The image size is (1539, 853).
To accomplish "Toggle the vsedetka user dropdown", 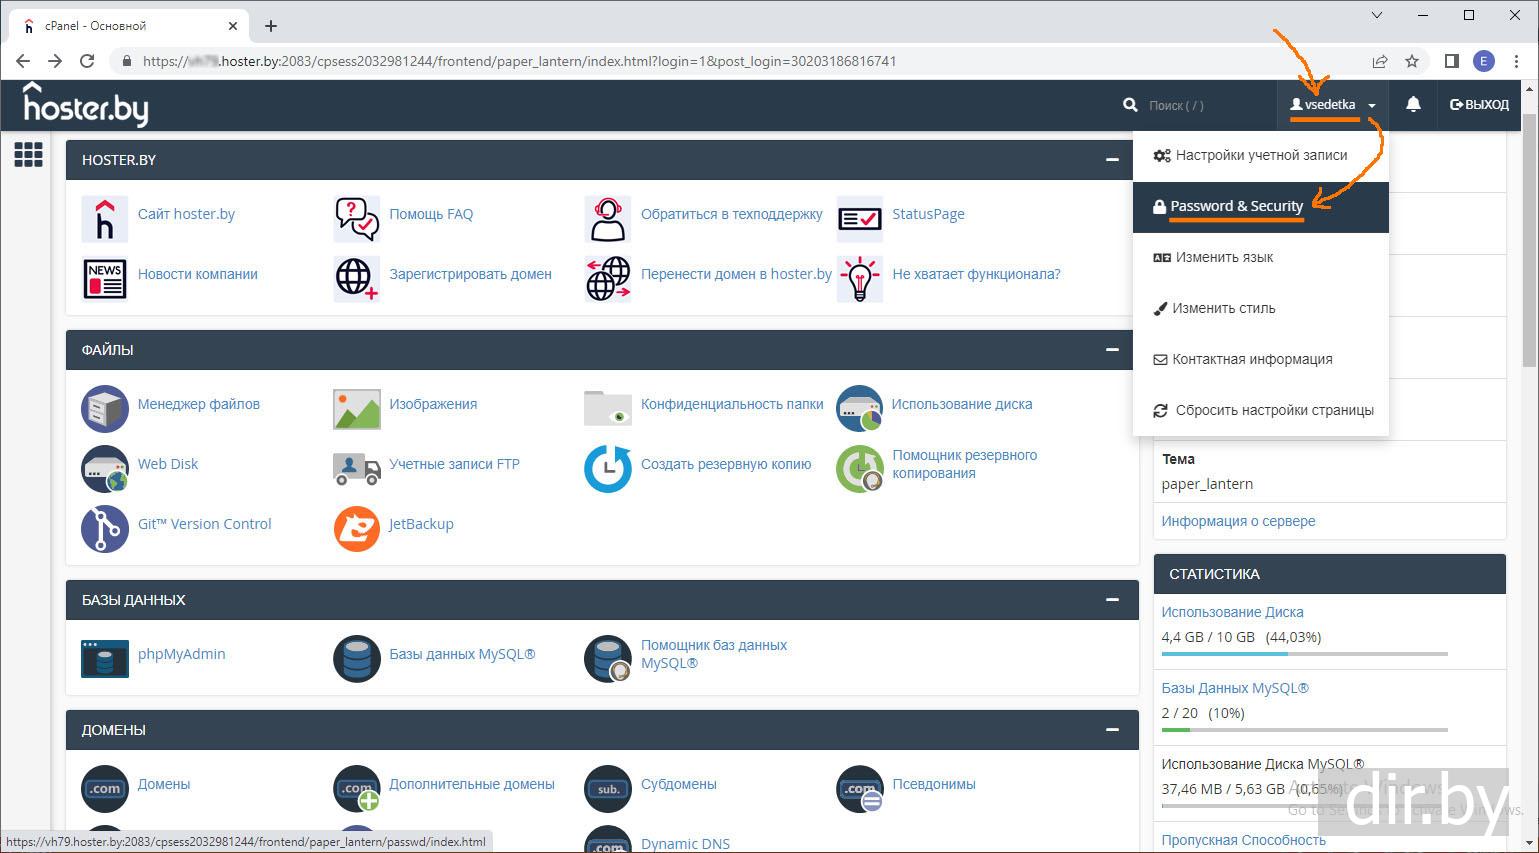I will click(x=1333, y=105).
